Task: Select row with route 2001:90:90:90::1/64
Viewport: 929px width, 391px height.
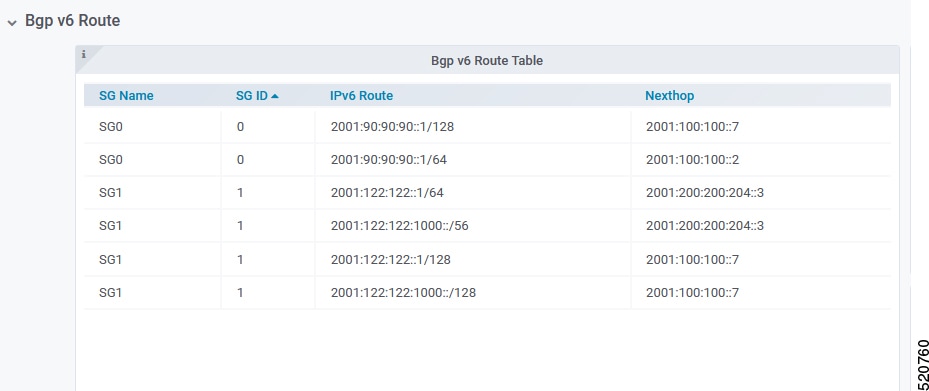Action: [x=487, y=159]
